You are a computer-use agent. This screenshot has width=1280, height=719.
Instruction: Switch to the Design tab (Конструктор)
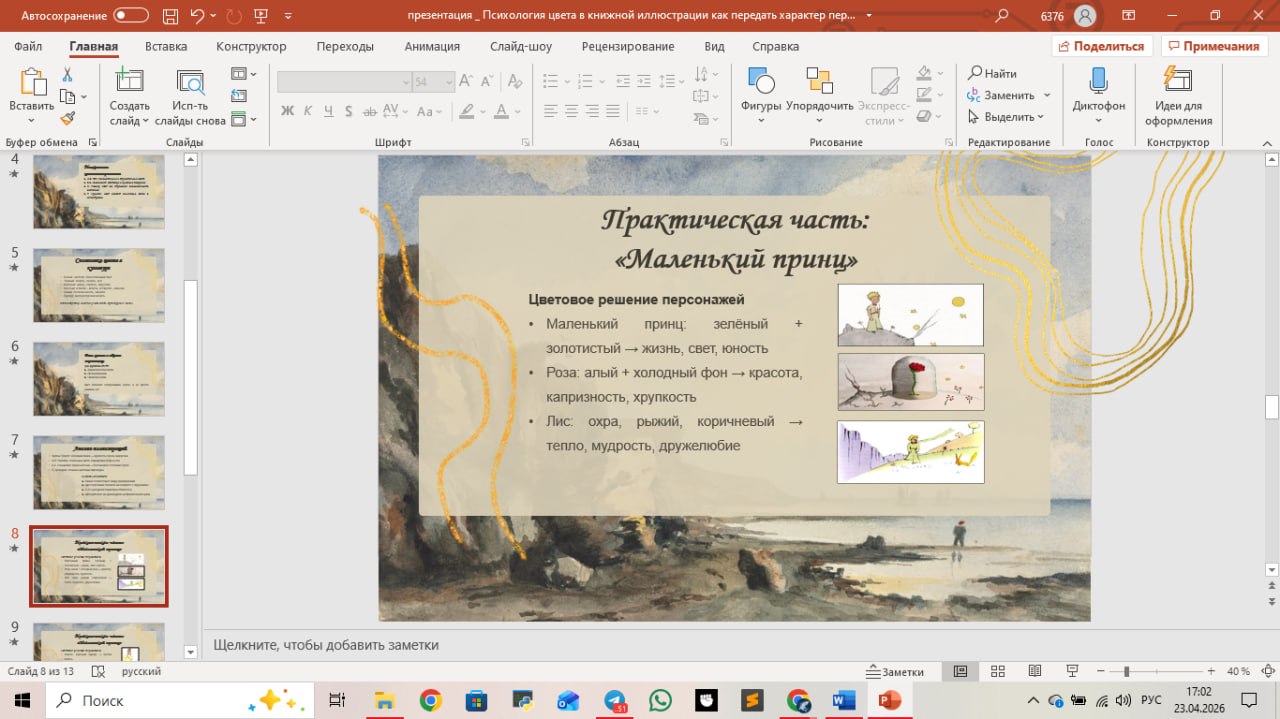coord(251,46)
